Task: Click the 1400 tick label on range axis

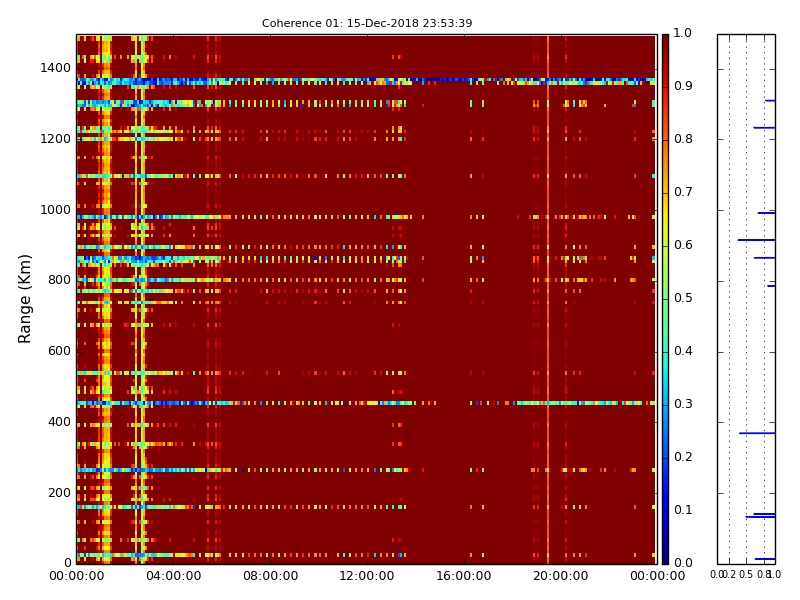Action: [54, 68]
